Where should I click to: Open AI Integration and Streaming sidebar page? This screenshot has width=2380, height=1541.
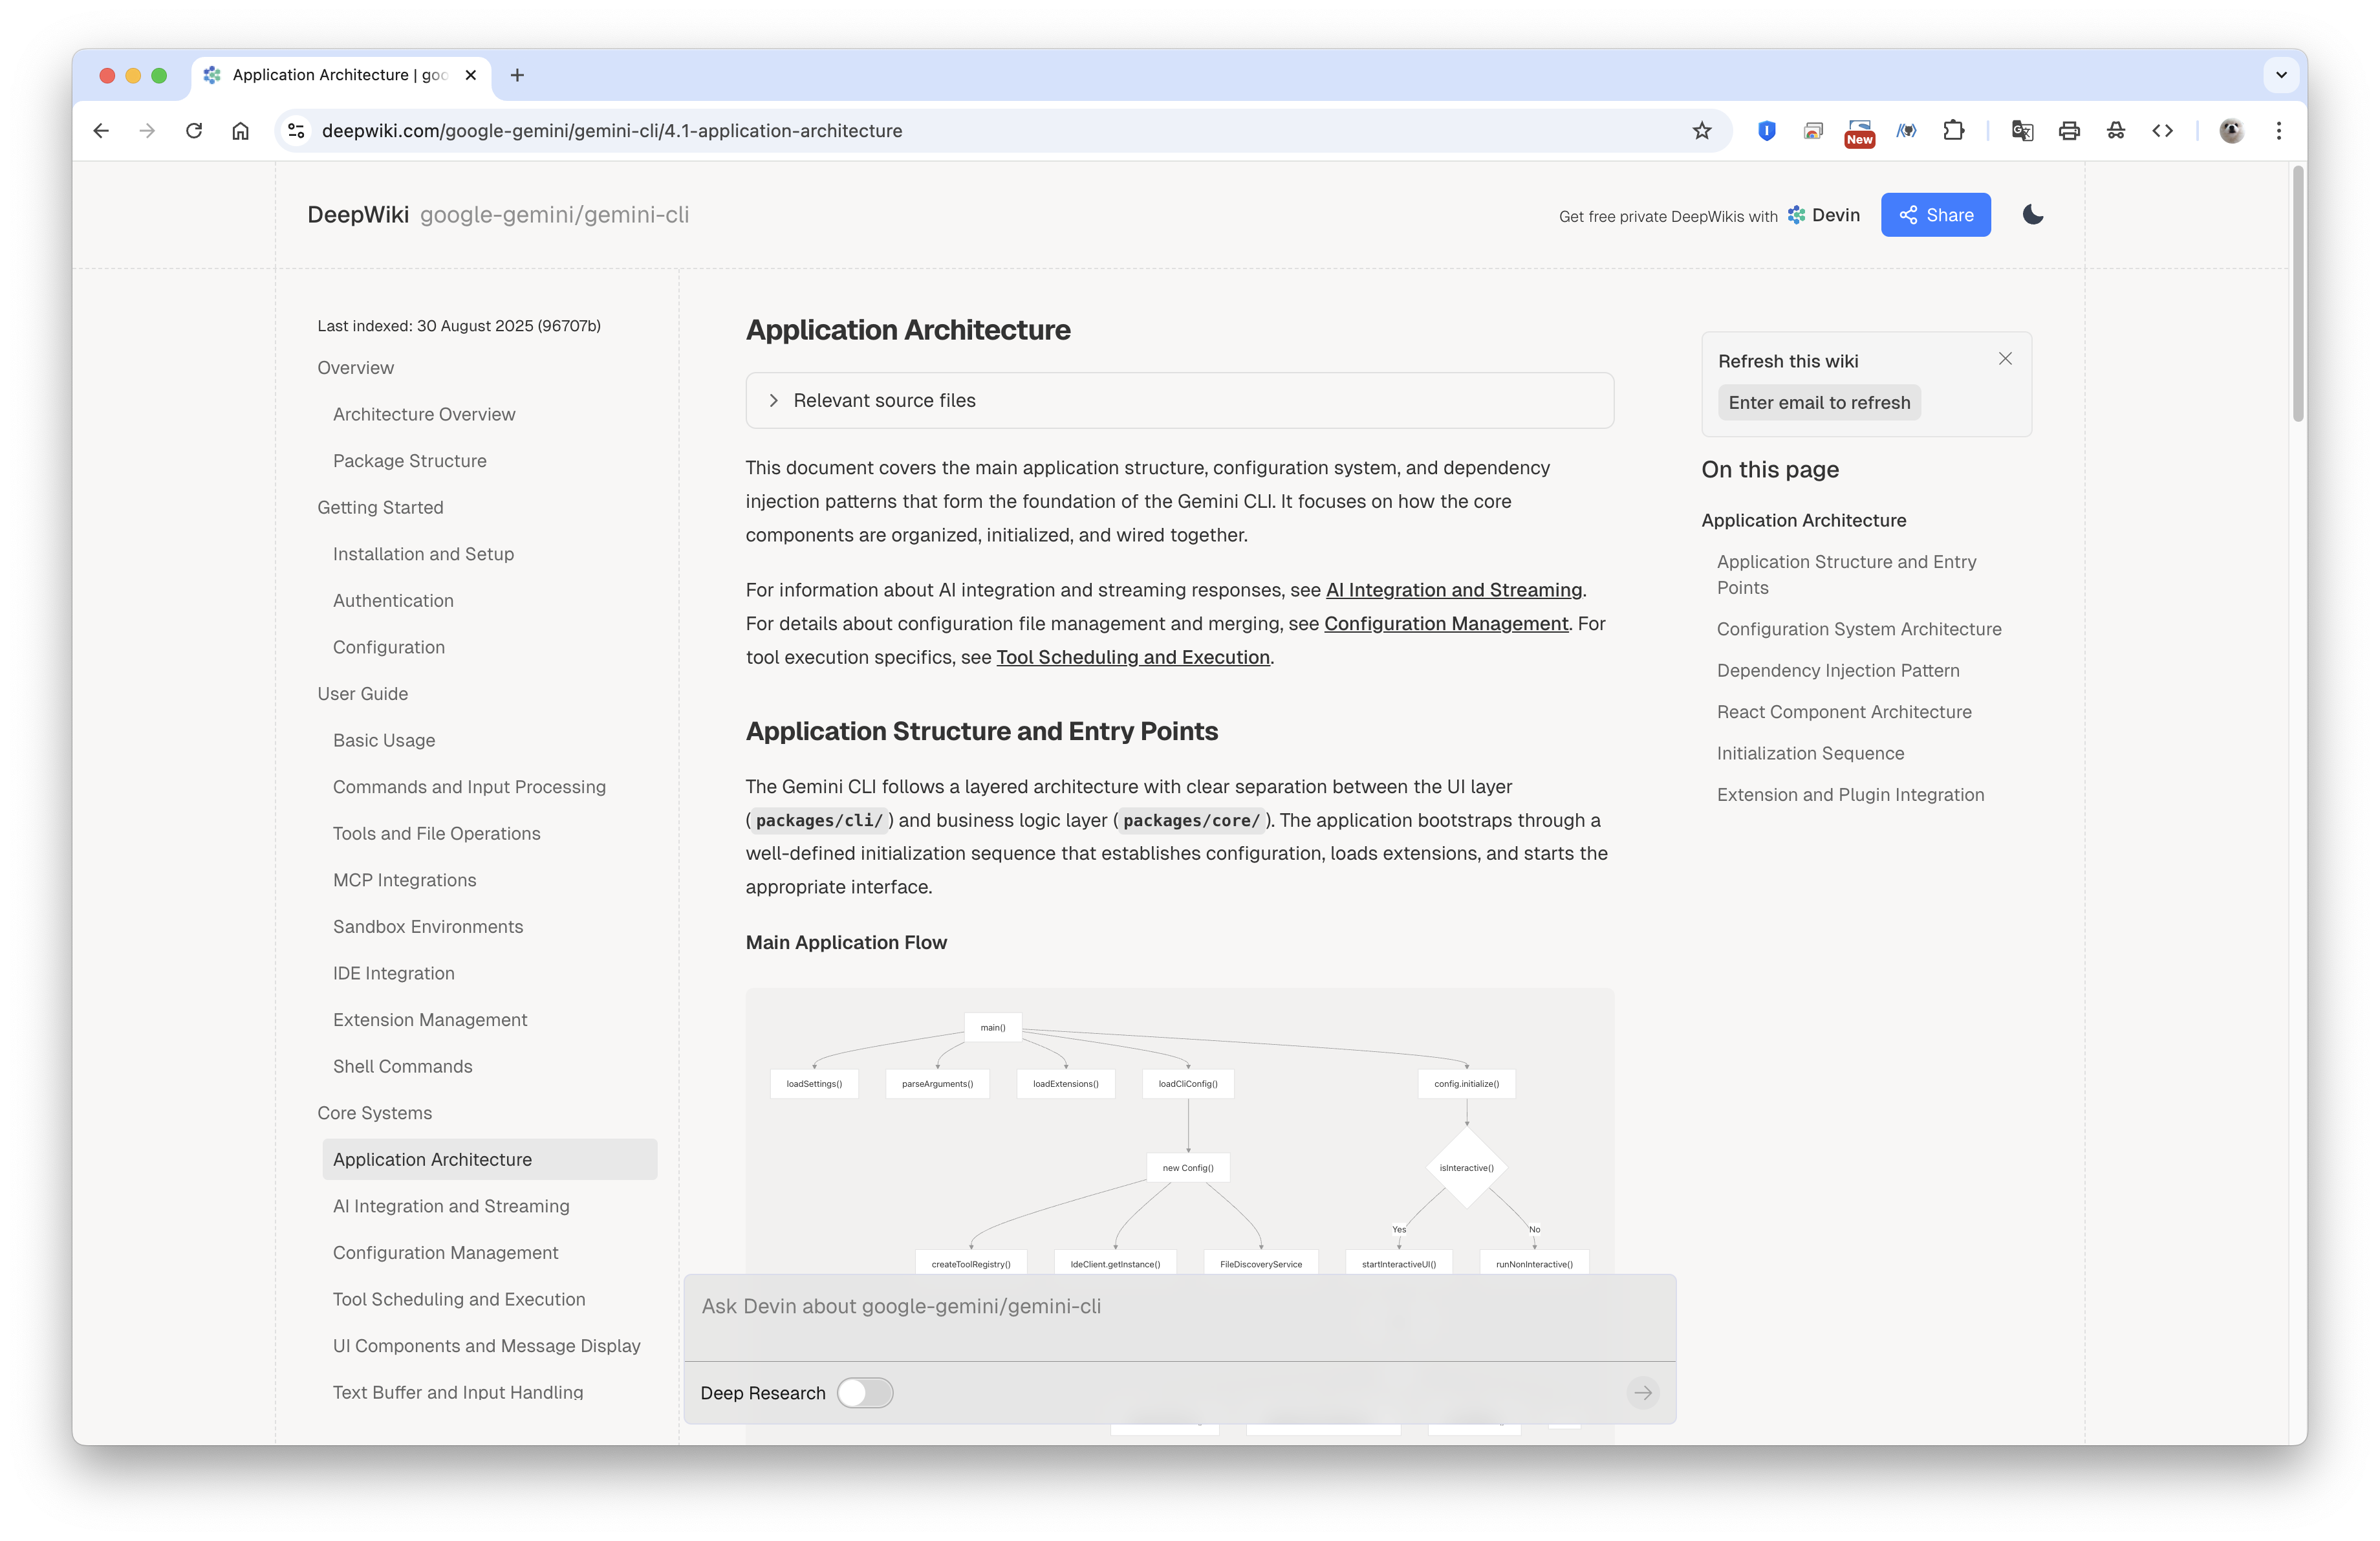tap(451, 1206)
